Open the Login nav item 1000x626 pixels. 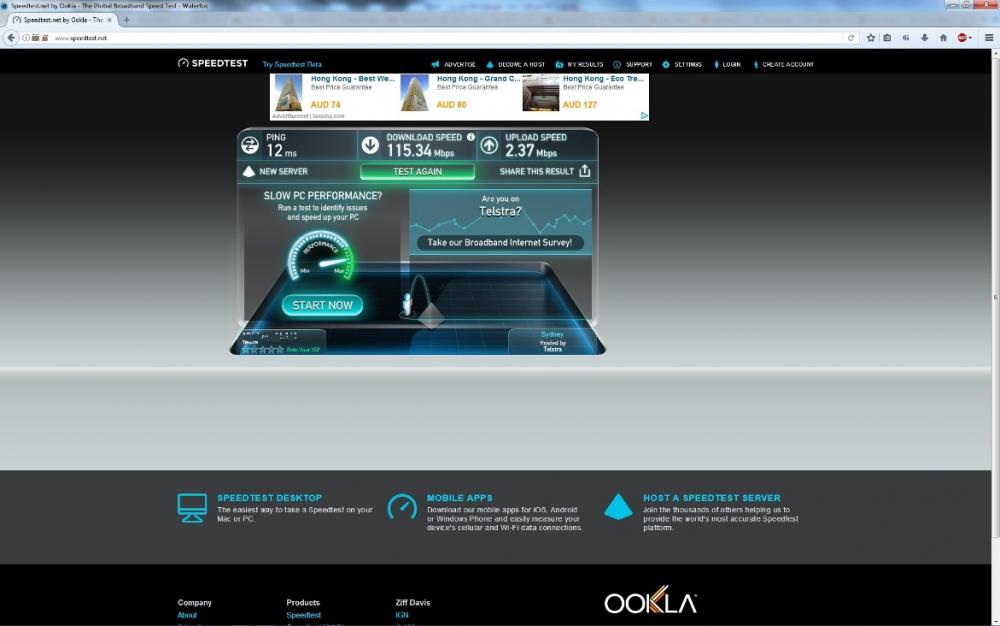pyautogui.click(x=727, y=64)
